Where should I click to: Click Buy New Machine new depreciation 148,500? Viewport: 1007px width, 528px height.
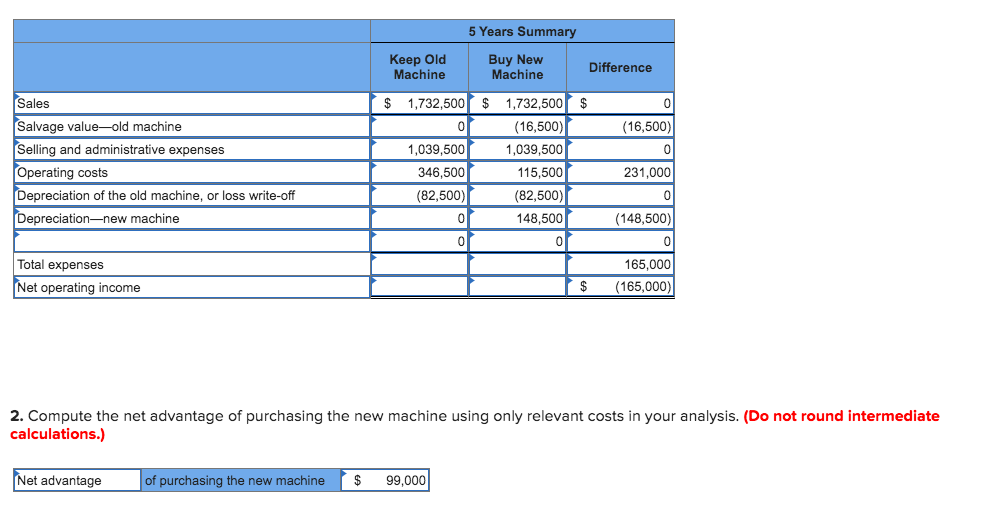click(x=517, y=219)
